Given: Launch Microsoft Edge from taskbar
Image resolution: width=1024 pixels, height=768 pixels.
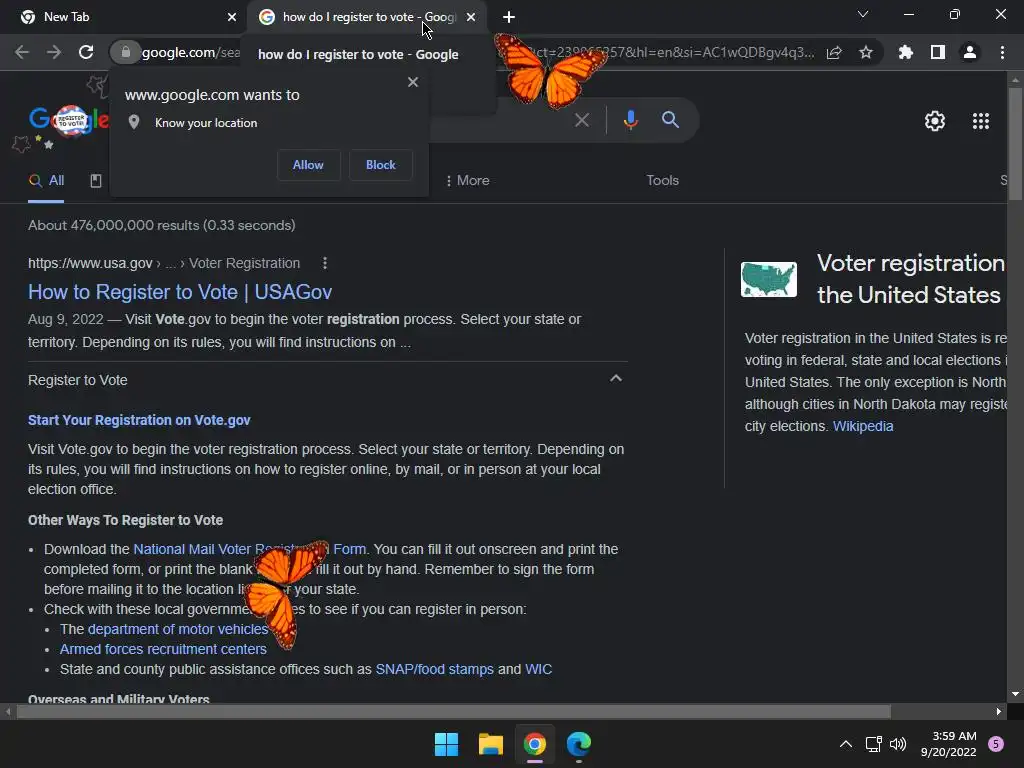Looking at the screenshot, I should 579,744.
